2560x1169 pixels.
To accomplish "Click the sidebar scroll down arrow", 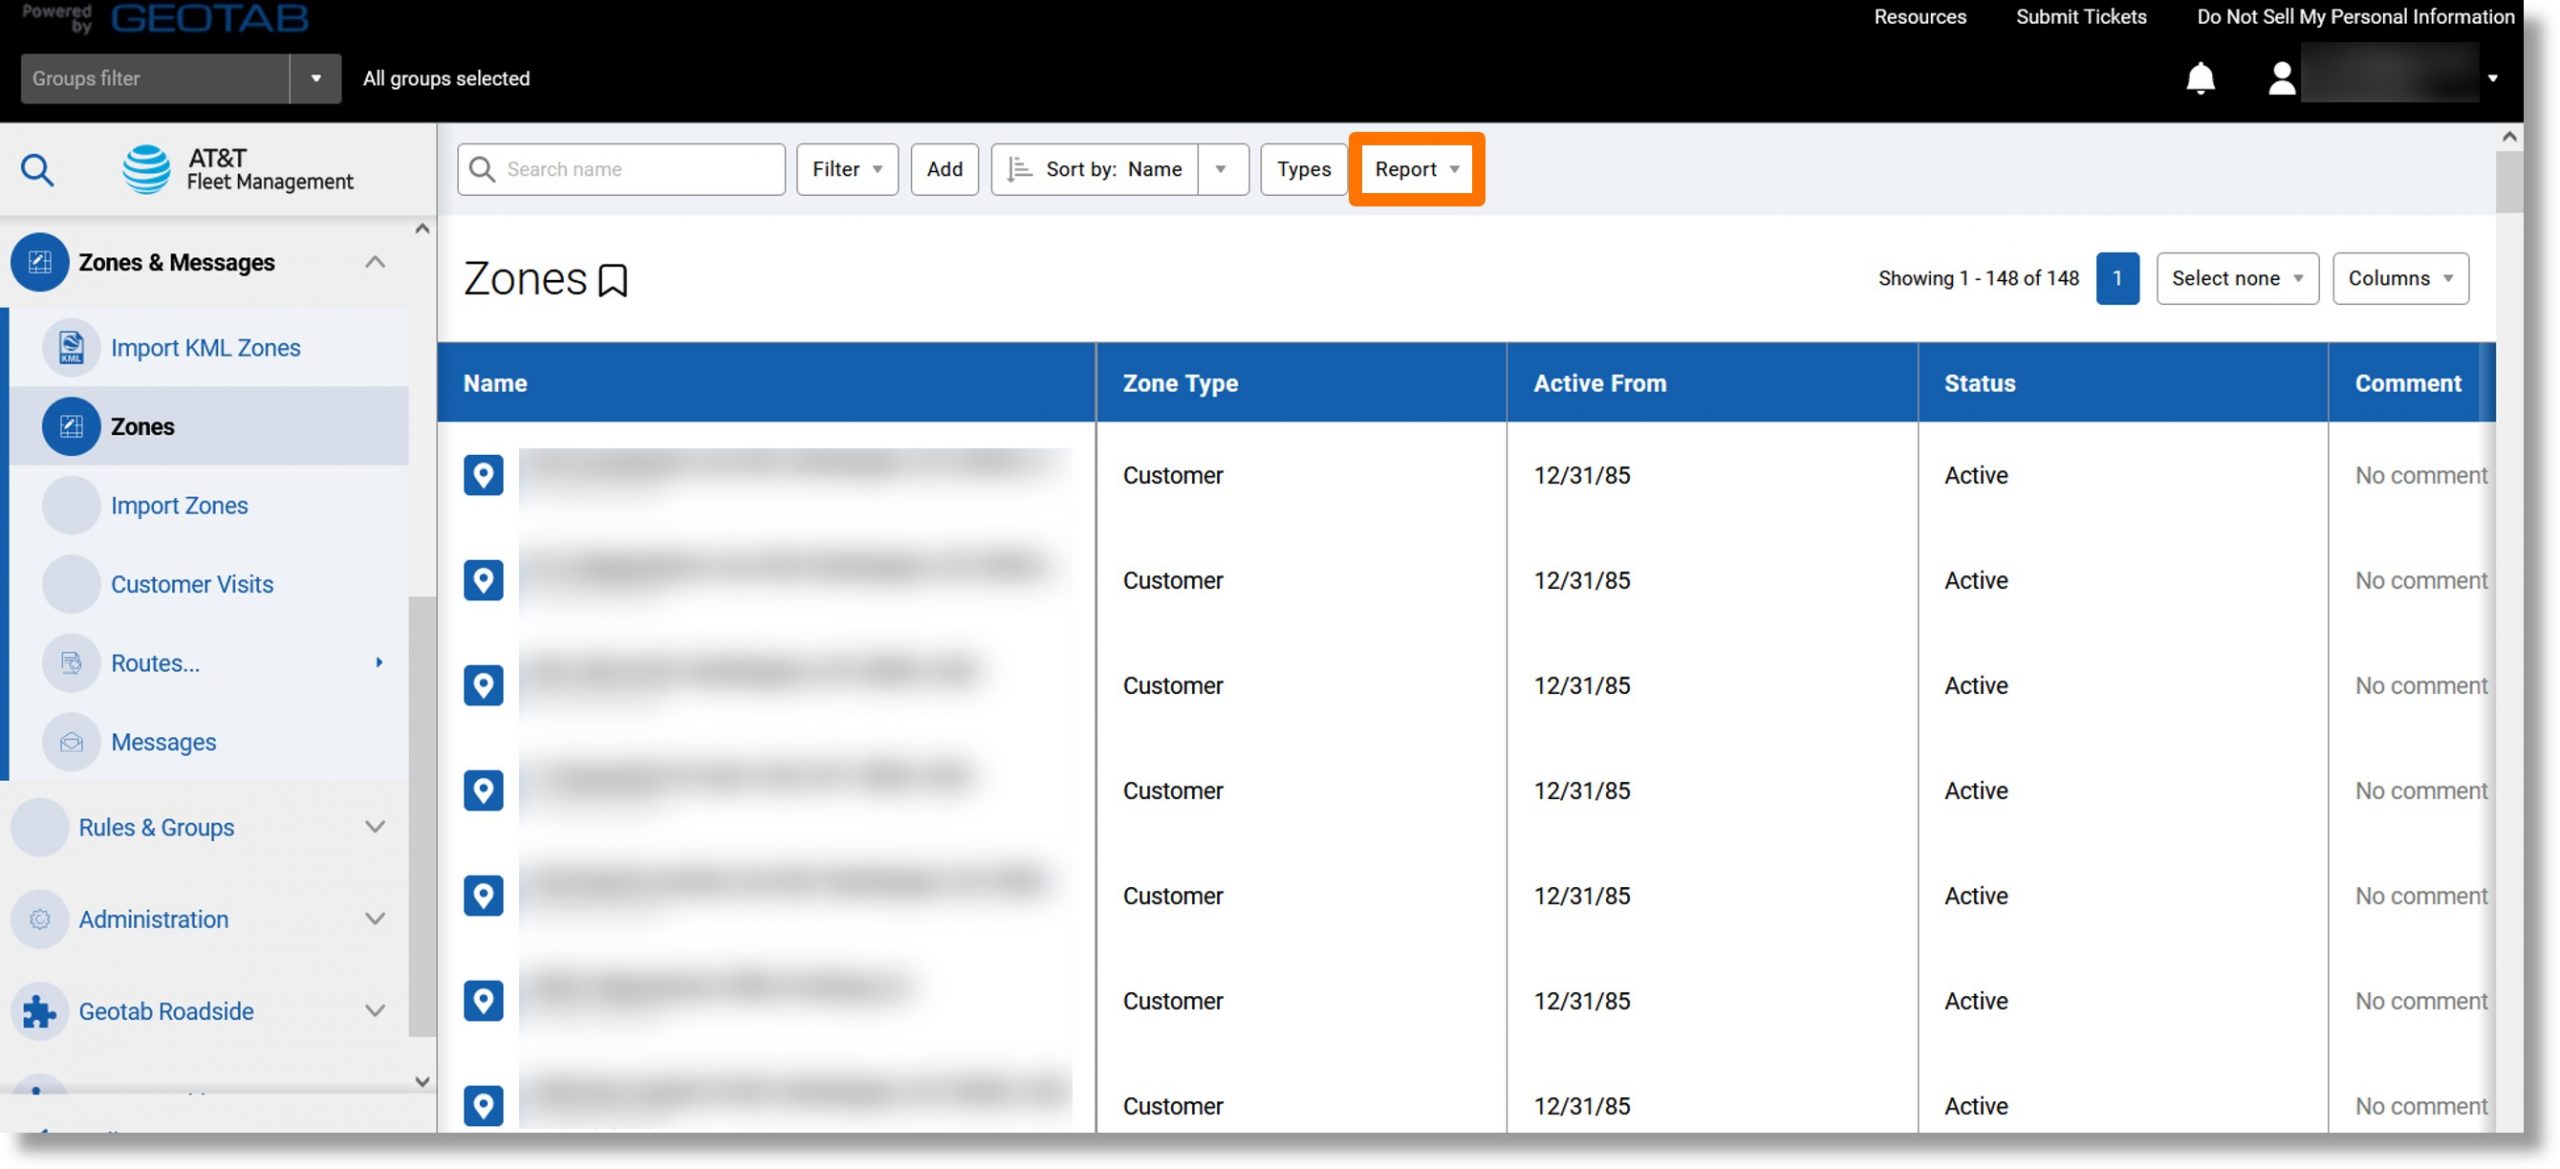I will coord(422,1081).
